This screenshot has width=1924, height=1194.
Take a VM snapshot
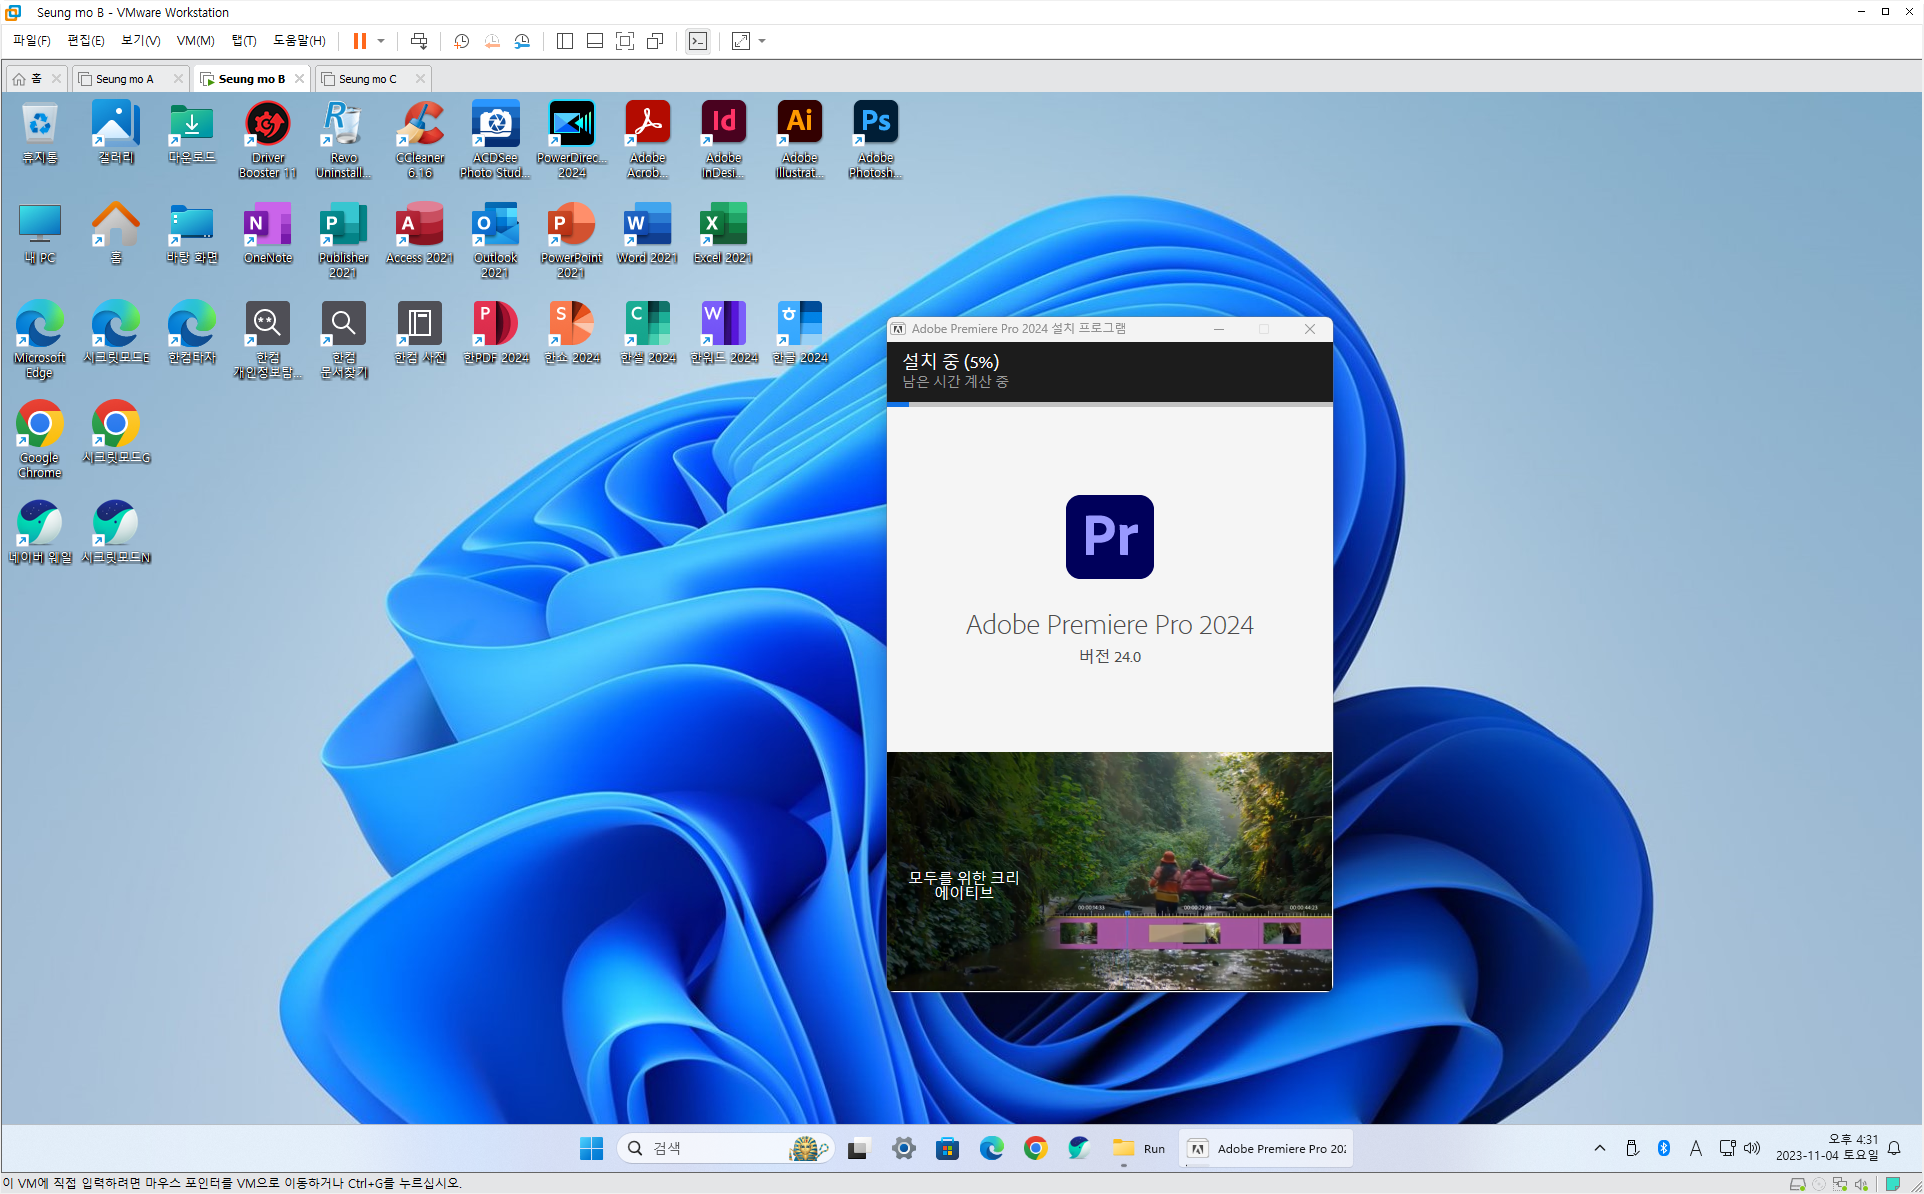(x=461, y=41)
